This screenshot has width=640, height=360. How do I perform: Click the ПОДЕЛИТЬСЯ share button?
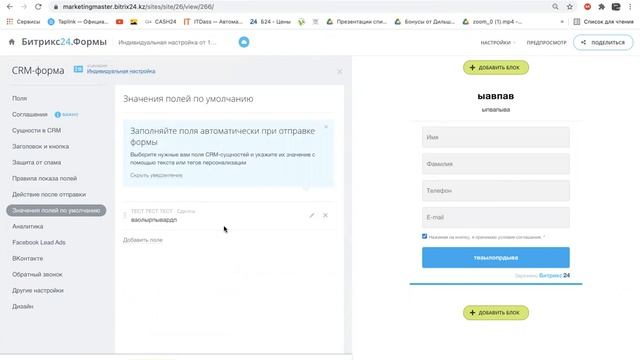click(603, 42)
